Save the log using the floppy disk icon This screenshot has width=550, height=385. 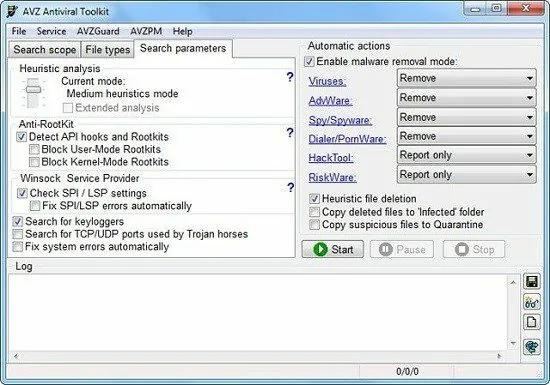tap(532, 282)
